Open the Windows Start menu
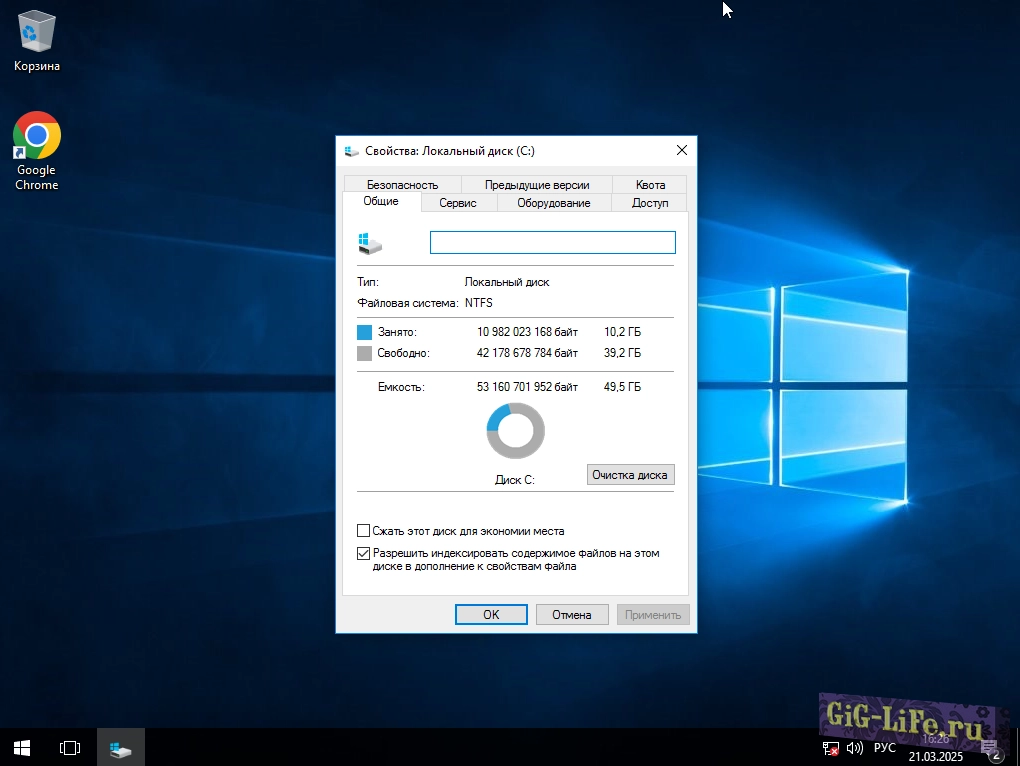 (x=22, y=747)
